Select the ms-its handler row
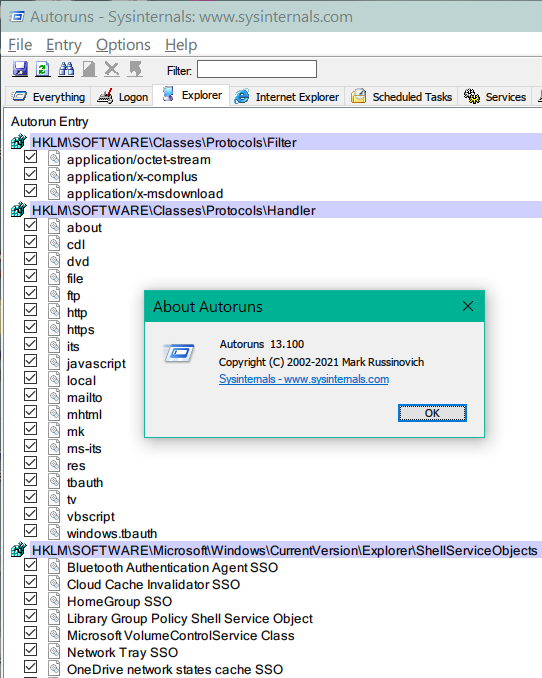 coord(84,448)
